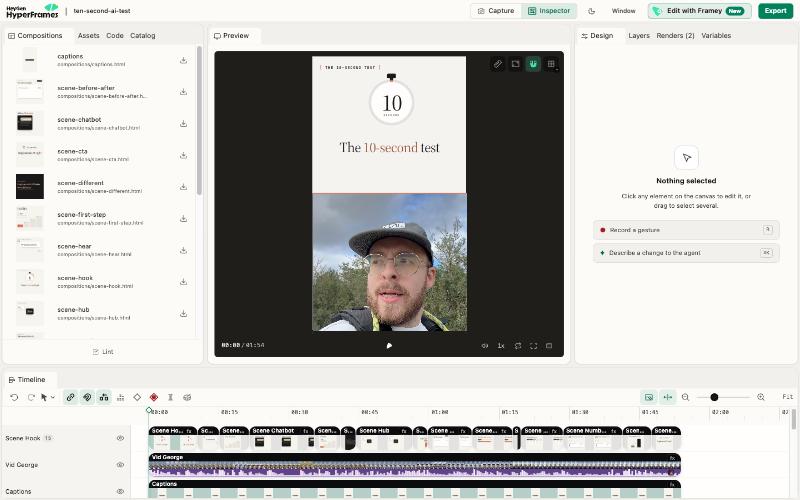Click the distribute tracks icon in timeline toolbar

[121, 397]
